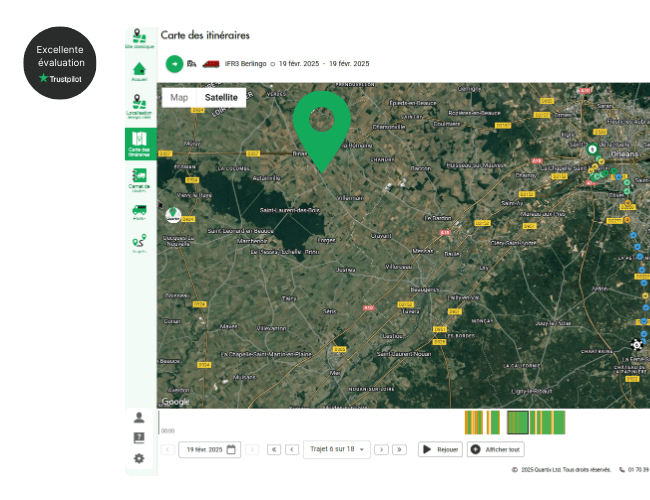Image resolution: width=650 pixels, height=500 pixels.
Task: Click the selected outlined trip segment in timeline
Action: point(518,422)
